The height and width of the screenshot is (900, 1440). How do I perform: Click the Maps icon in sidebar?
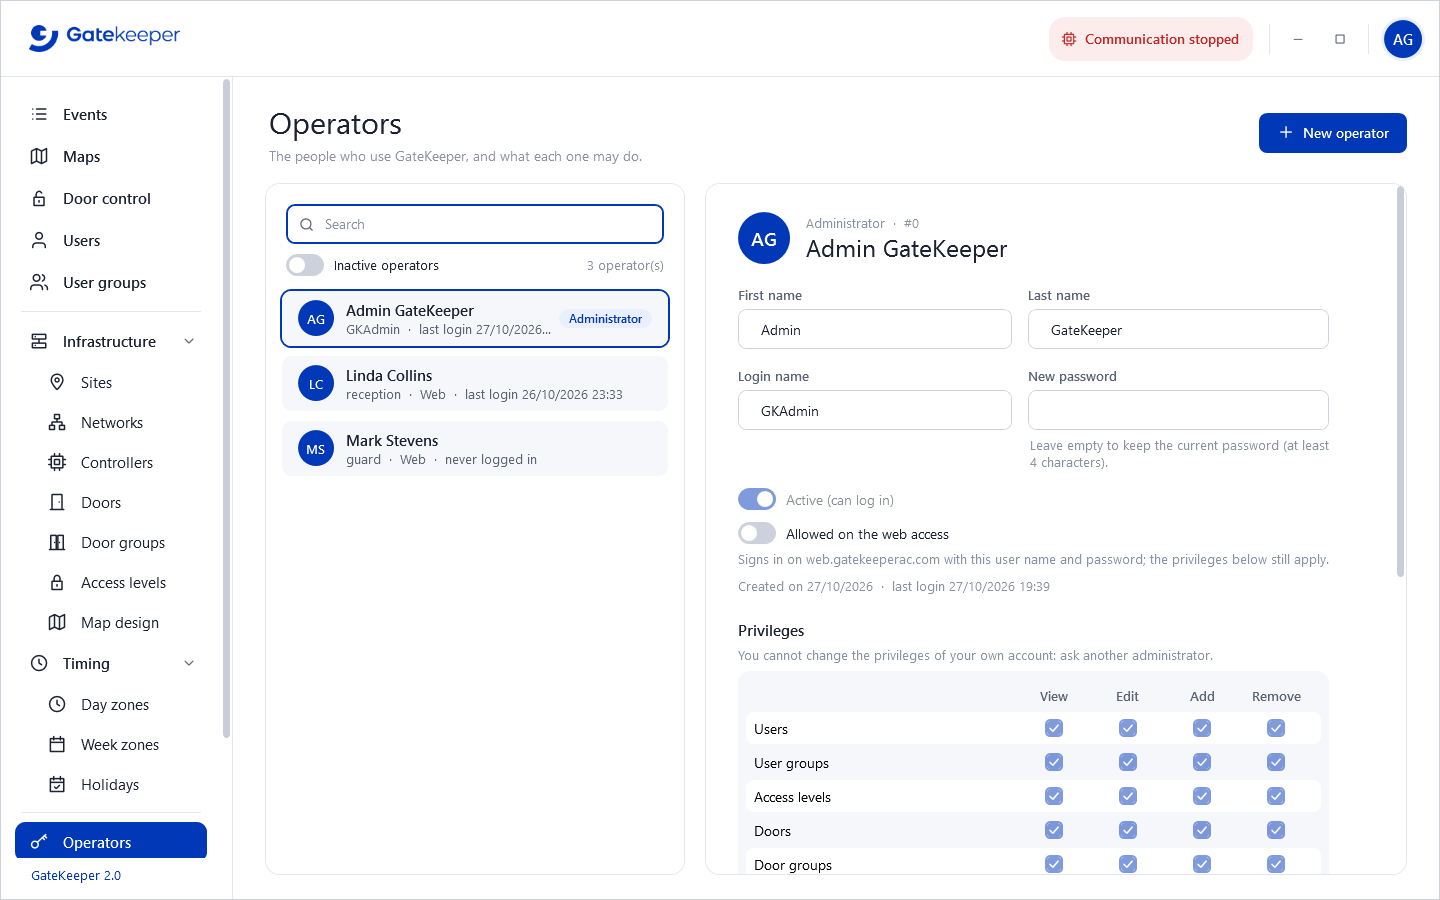39,156
